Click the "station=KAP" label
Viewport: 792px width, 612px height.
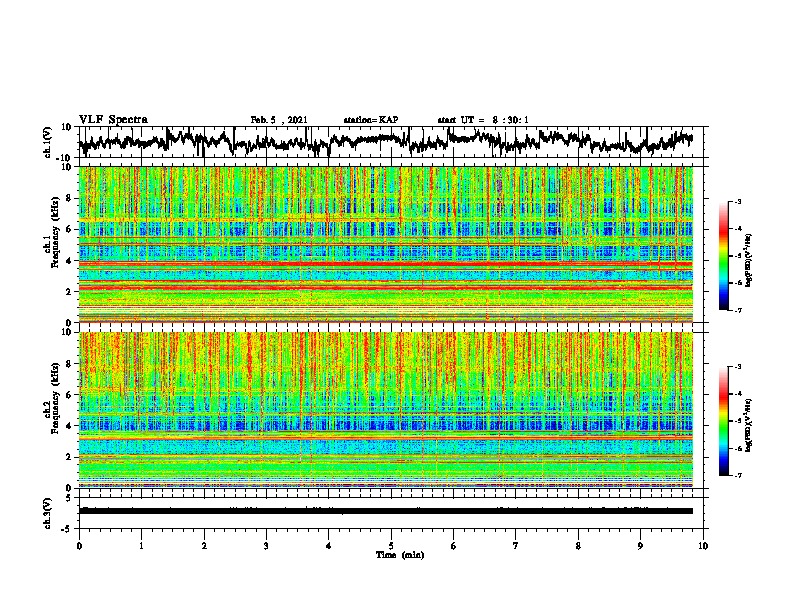coord(371,120)
